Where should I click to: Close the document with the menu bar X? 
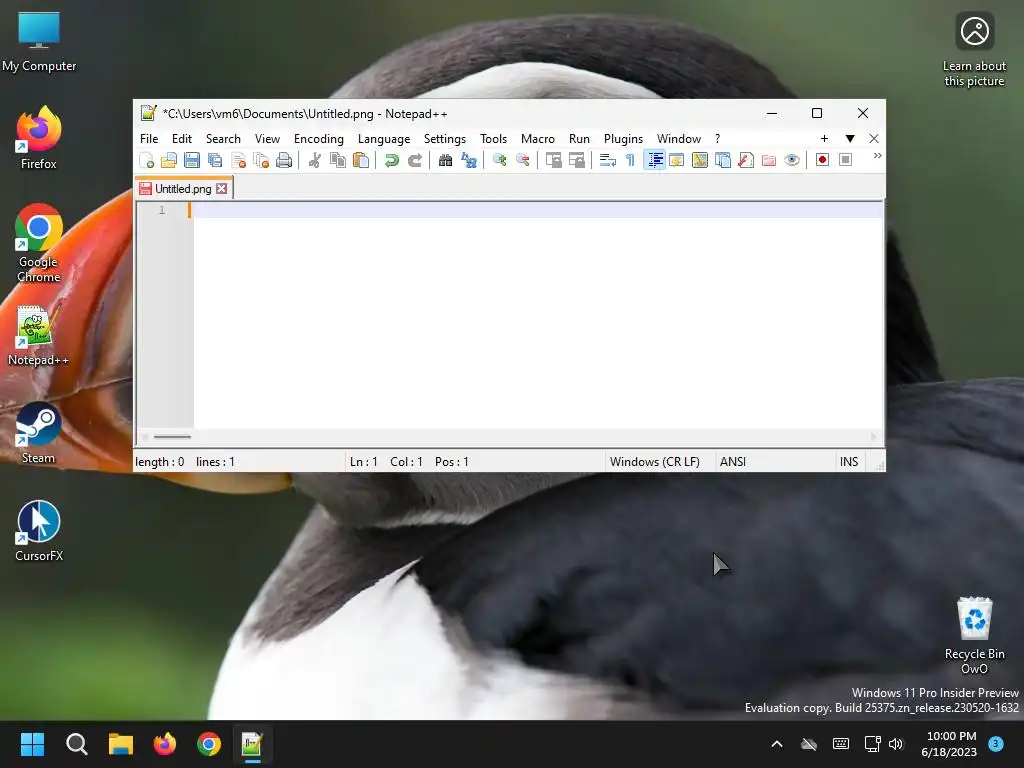tap(874, 138)
